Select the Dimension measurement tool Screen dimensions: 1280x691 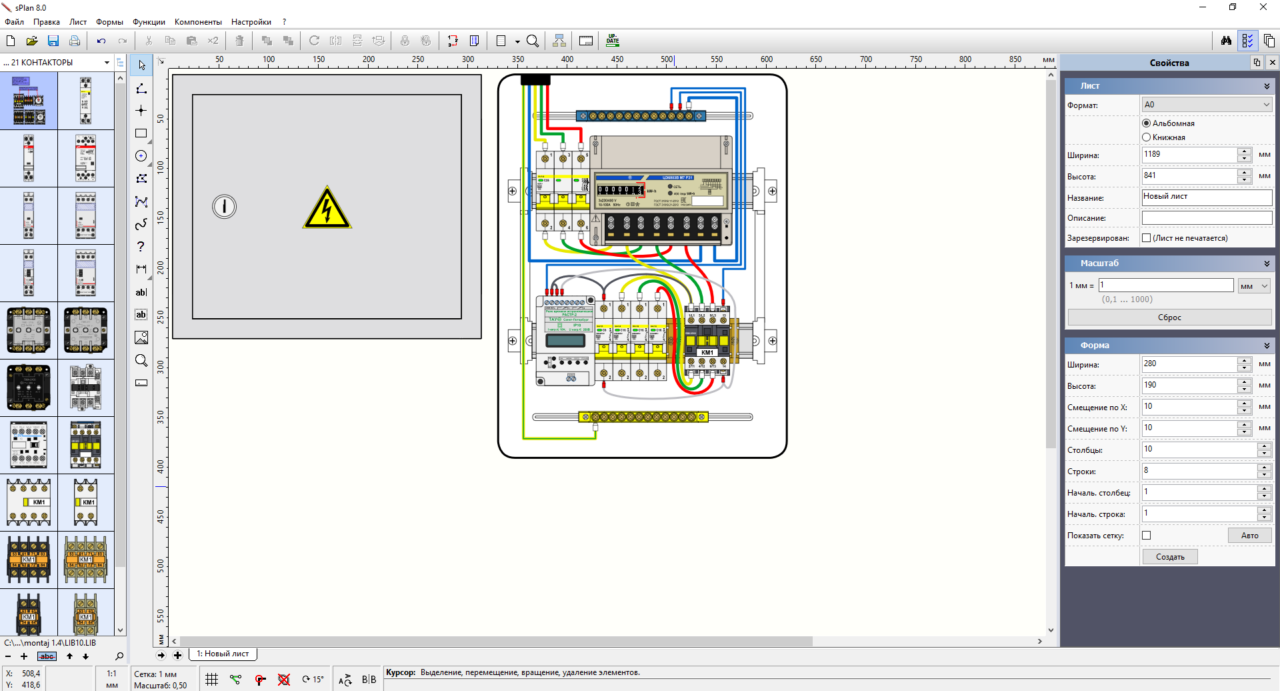click(x=141, y=269)
